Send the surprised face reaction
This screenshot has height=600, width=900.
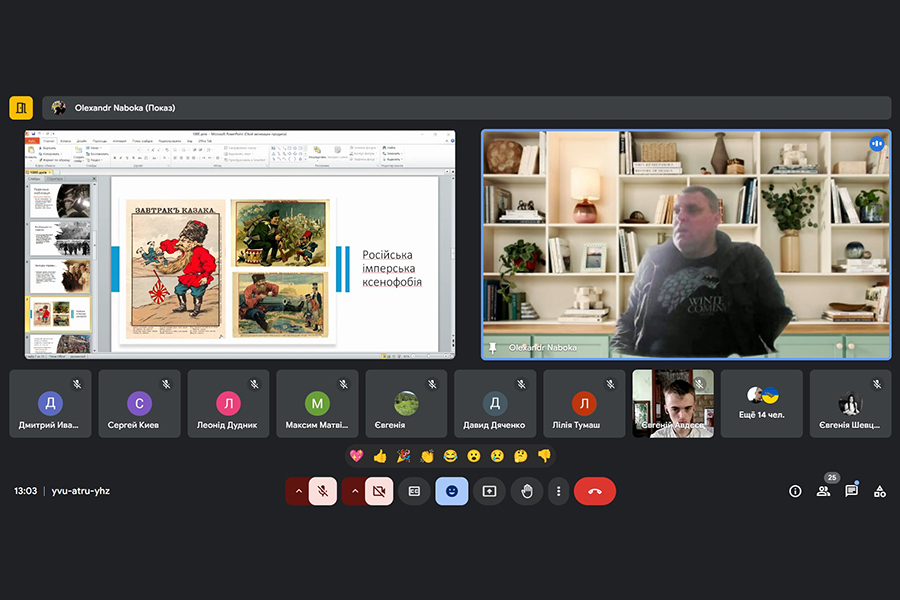click(x=474, y=456)
